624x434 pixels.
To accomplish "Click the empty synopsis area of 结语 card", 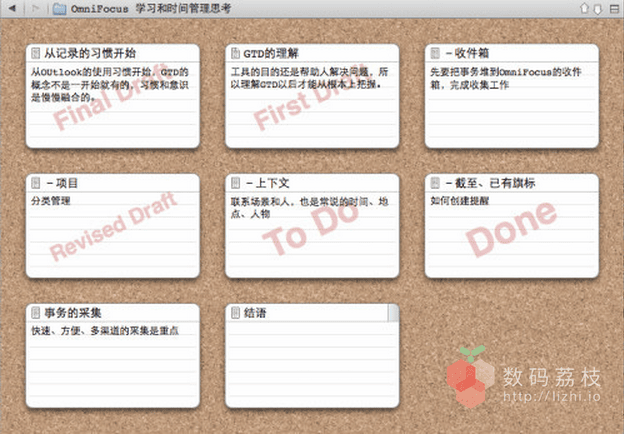I will 312,364.
